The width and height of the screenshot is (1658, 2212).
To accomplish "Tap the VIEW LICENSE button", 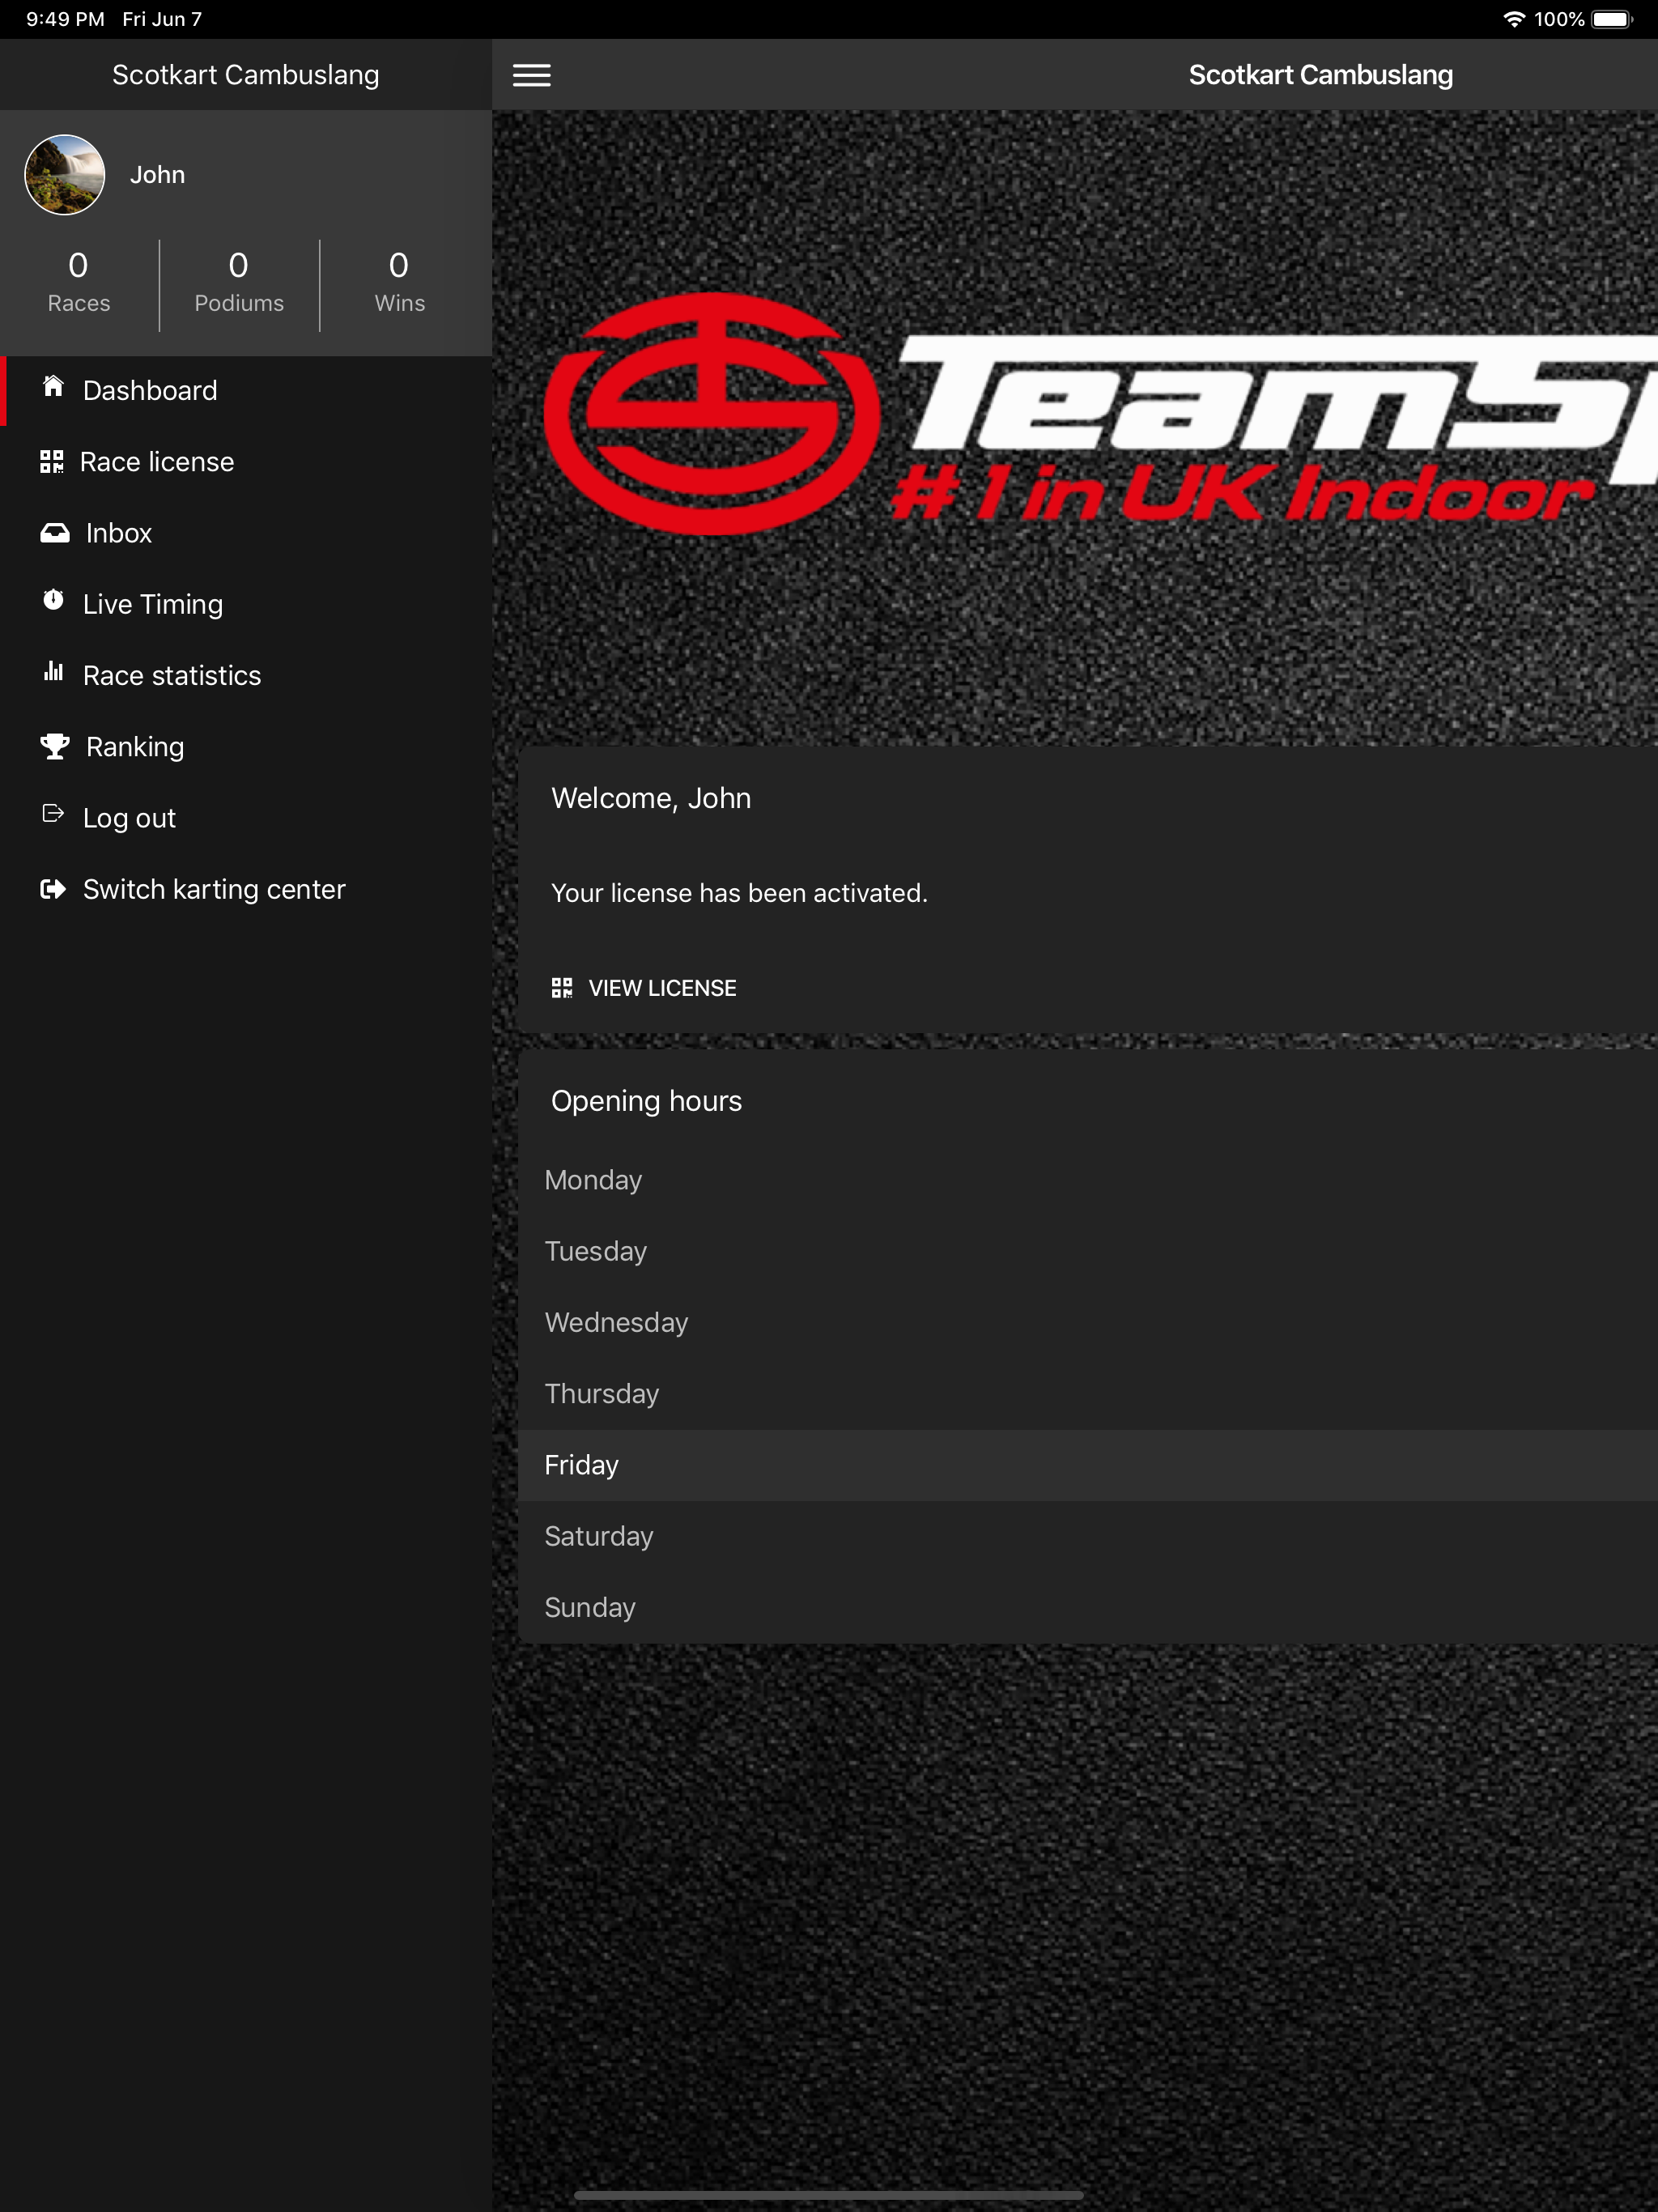I will tap(644, 988).
